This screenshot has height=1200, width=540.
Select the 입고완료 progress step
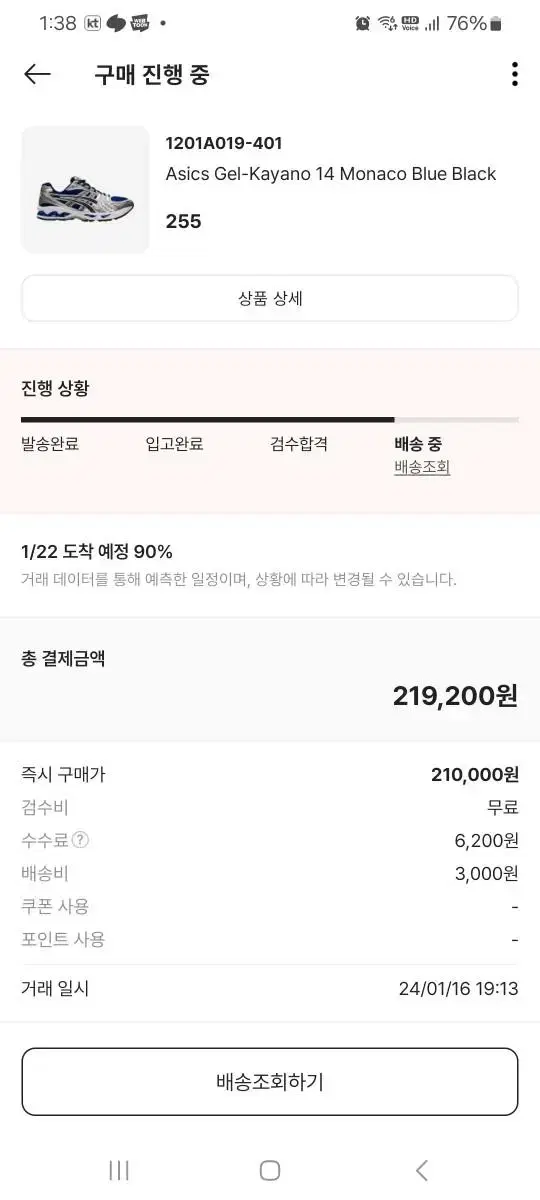pos(174,444)
